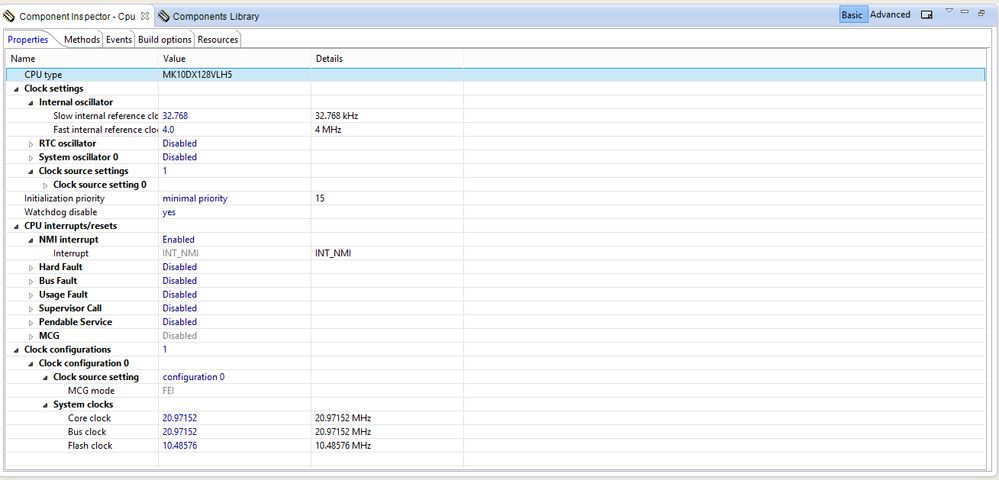
Task: Collapse the Clock settings group
Action: [16, 89]
